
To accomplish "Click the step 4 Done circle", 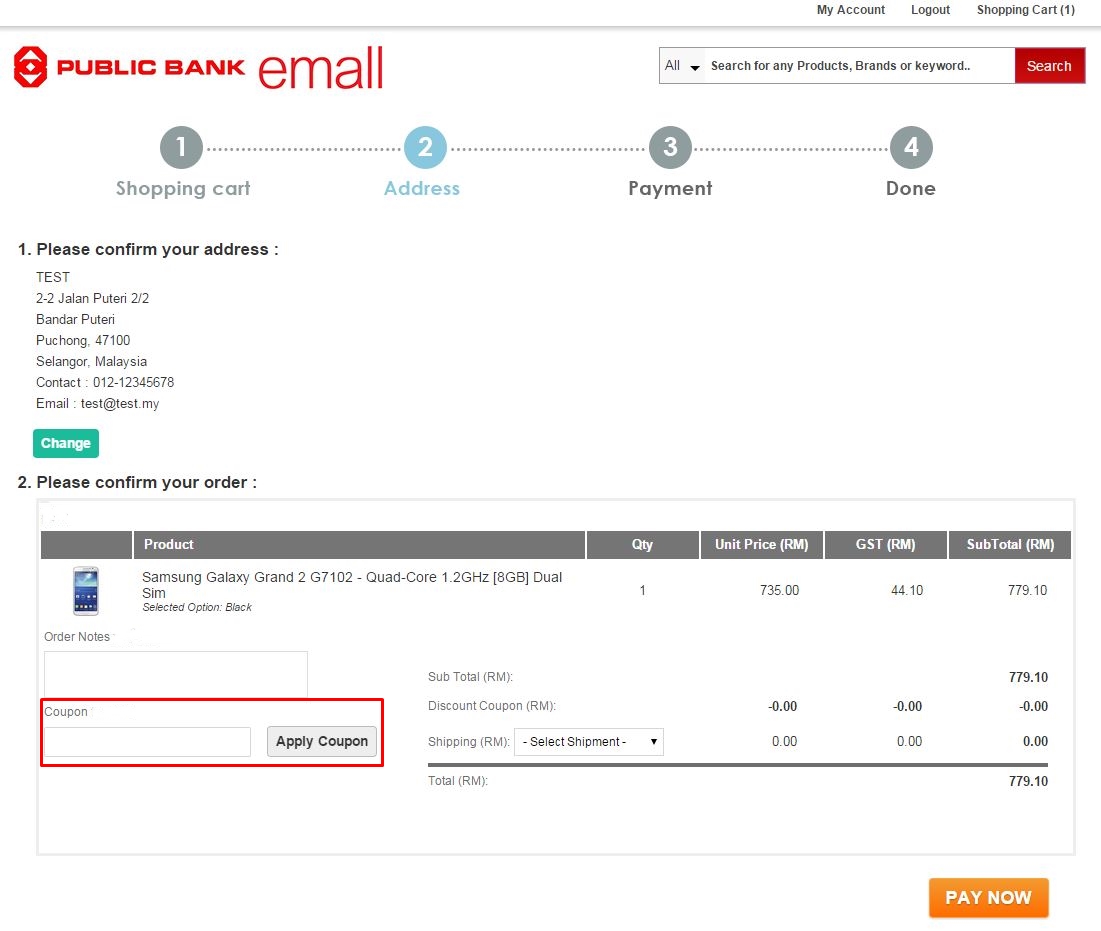I will 911,147.
